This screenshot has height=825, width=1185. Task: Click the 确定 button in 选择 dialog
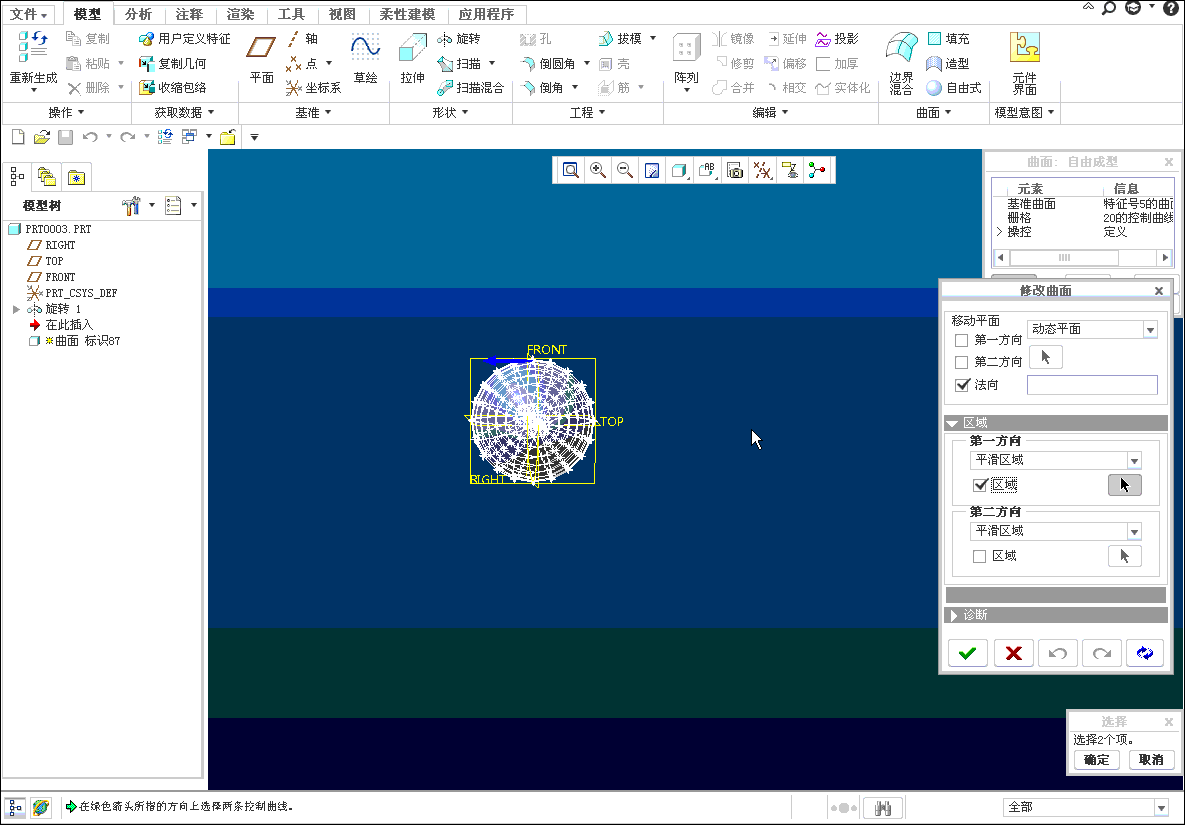(1097, 759)
